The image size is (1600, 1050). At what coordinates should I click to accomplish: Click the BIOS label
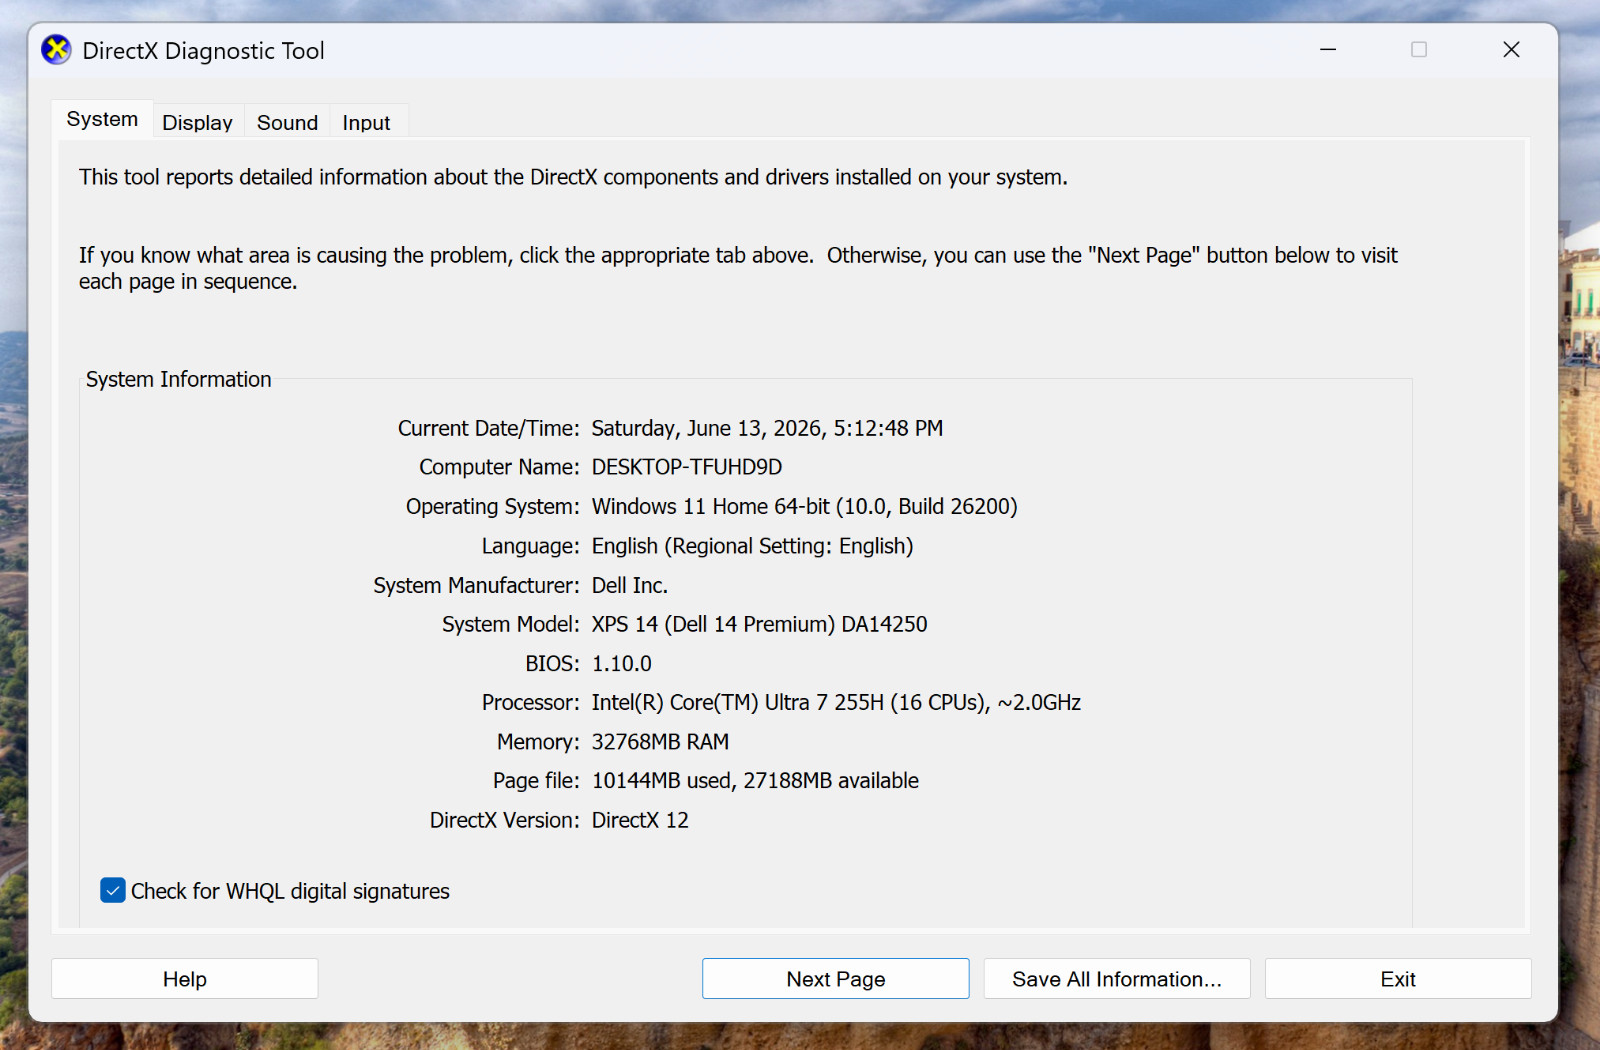[x=553, y=664]
